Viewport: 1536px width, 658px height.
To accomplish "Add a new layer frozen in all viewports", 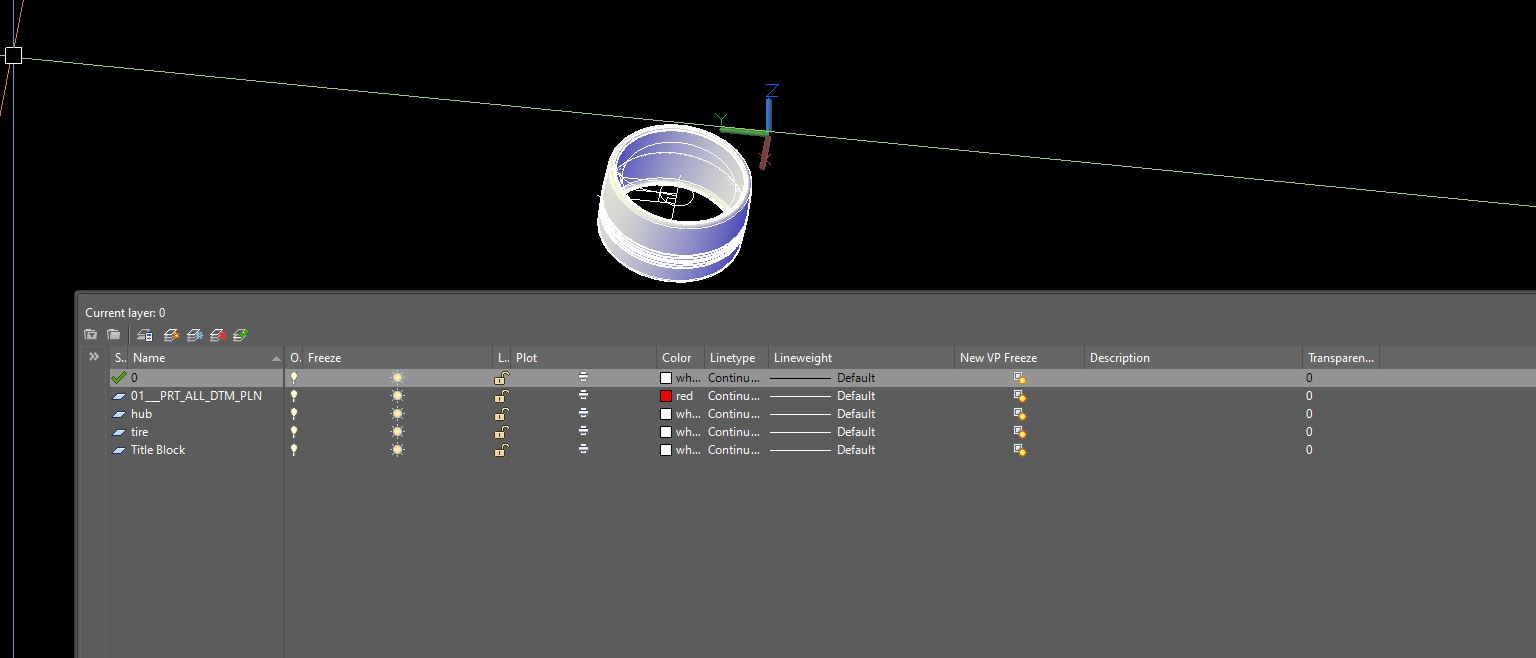I will [x=194, y=335].
